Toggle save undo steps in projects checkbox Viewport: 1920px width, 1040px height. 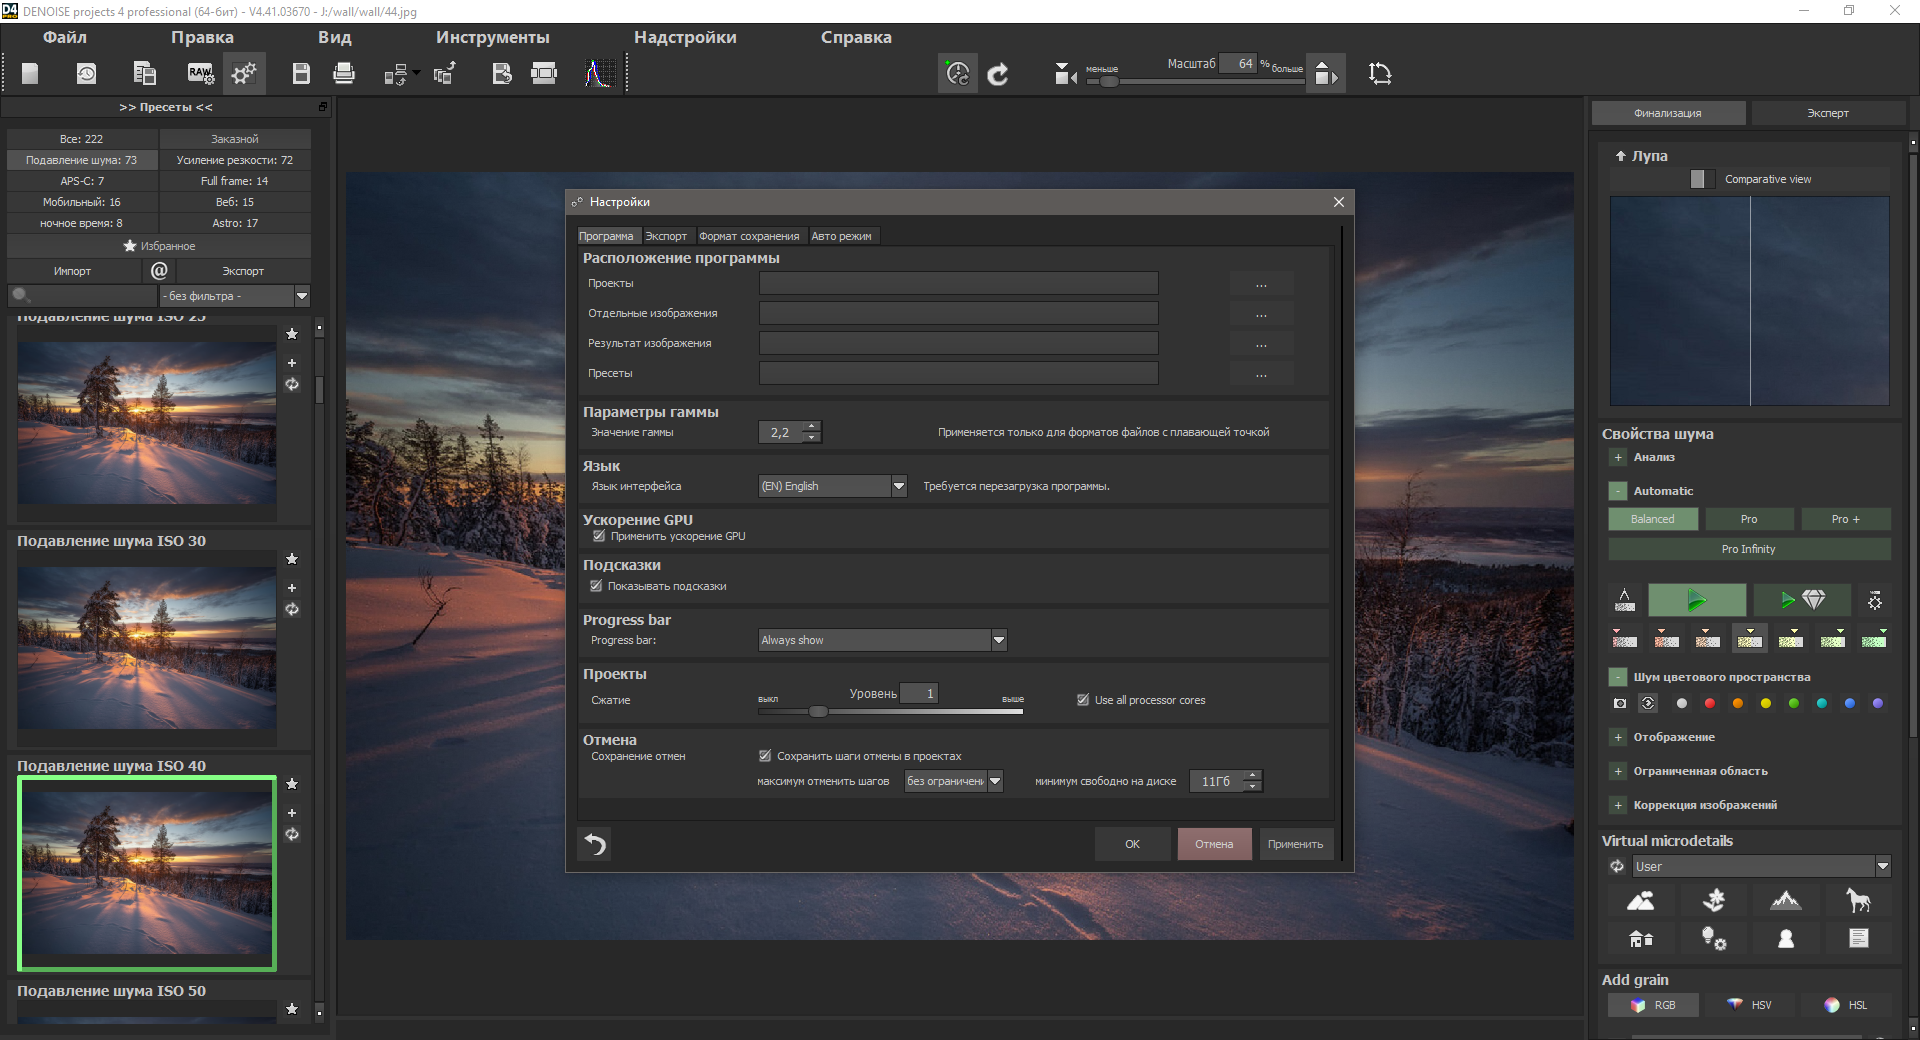[x=765, y=756]
